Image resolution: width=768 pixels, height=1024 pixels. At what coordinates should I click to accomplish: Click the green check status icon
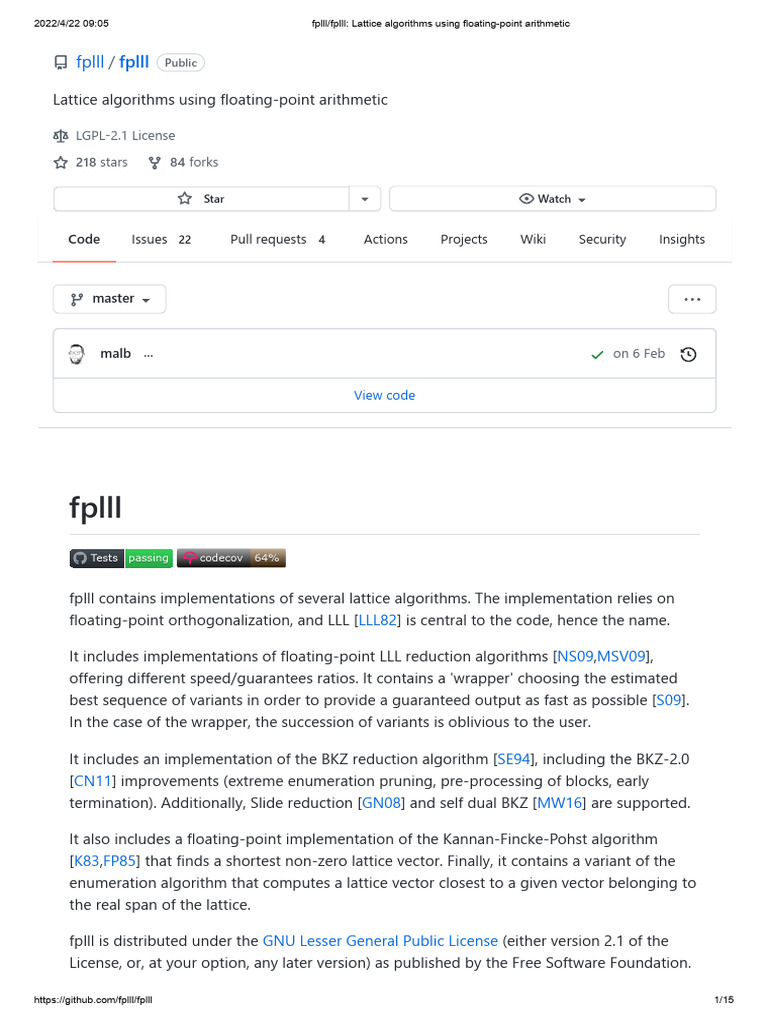(597, 355)
